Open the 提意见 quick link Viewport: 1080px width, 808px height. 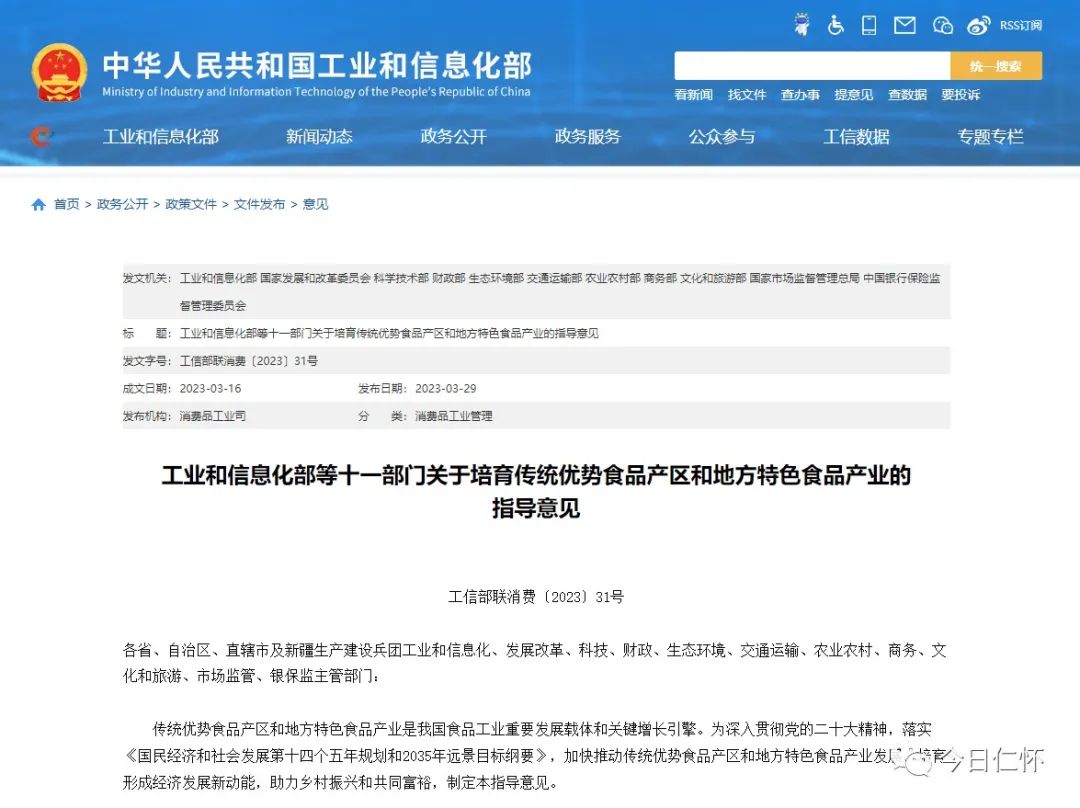point(853,94)
